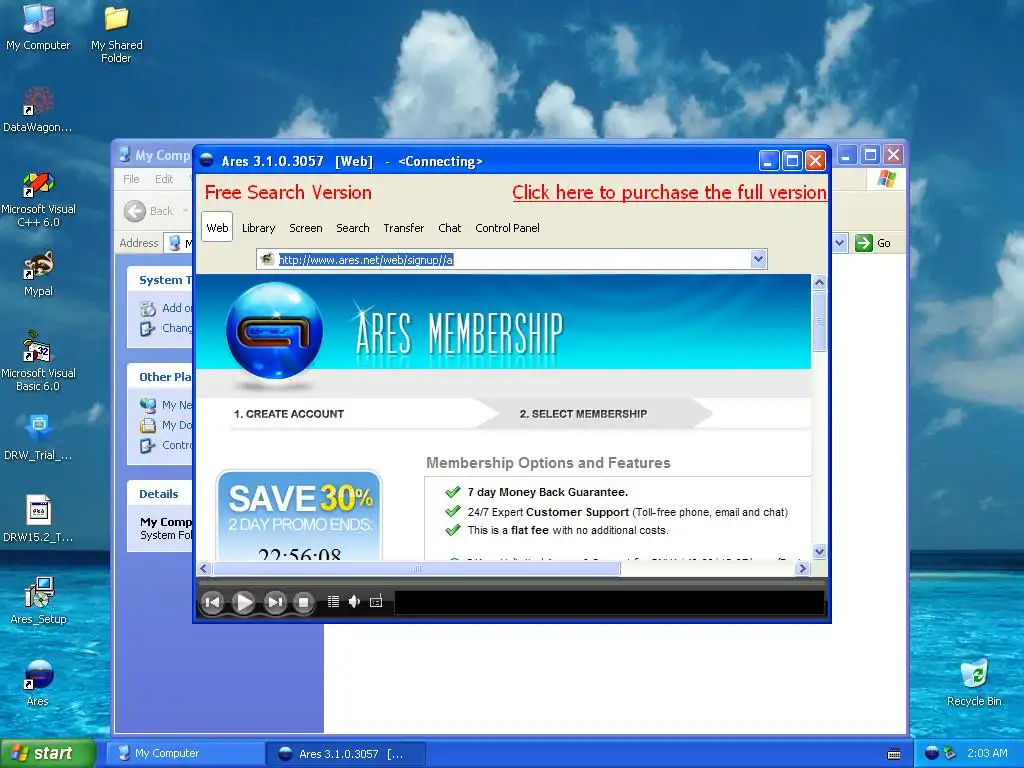Open the Control Panel tab in Ares
Screen dimensions: 1024x768
coord(507,228)
